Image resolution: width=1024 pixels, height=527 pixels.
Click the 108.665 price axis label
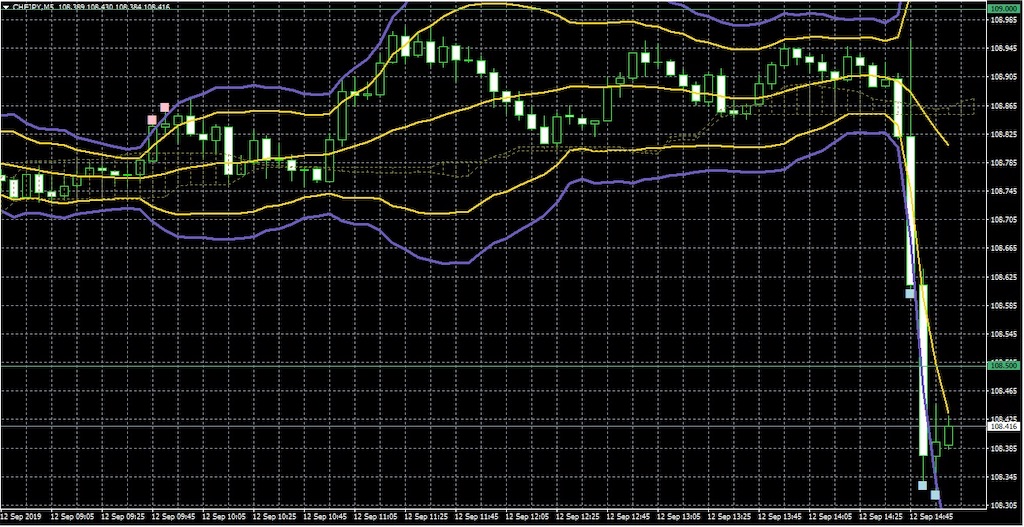1004,249
